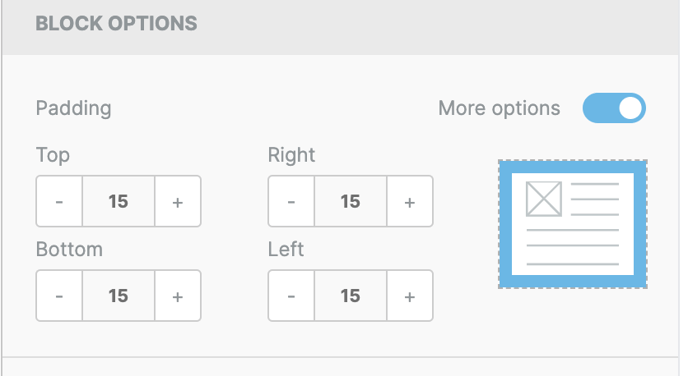Click the Top padding number field
The width and height of the screenshot is (688, 376).
[x=118, y=201]
